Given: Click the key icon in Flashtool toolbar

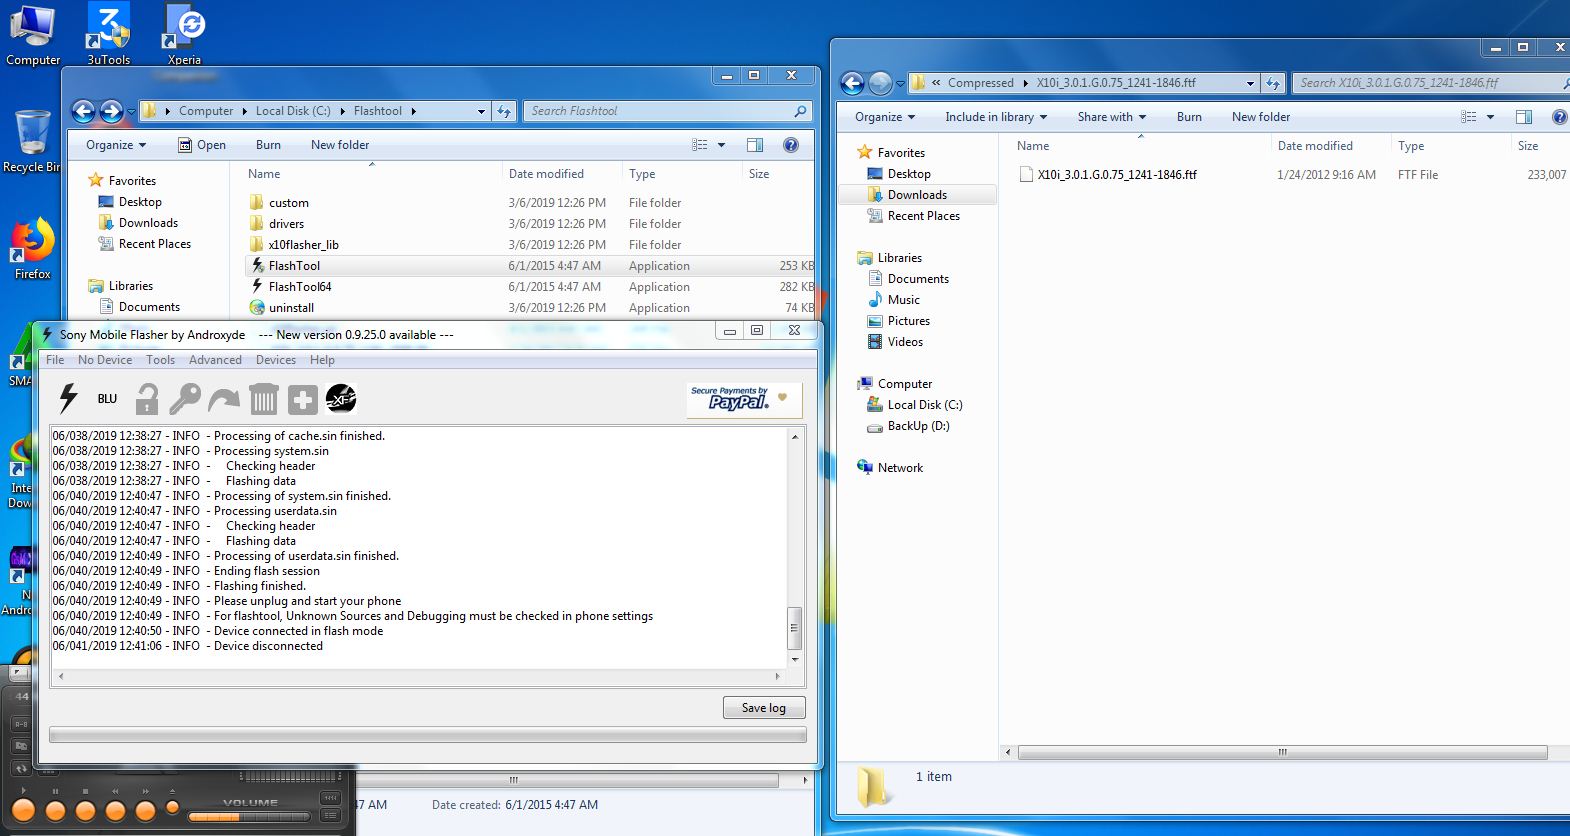Looking at the screenshot, I should coord(185,399).
